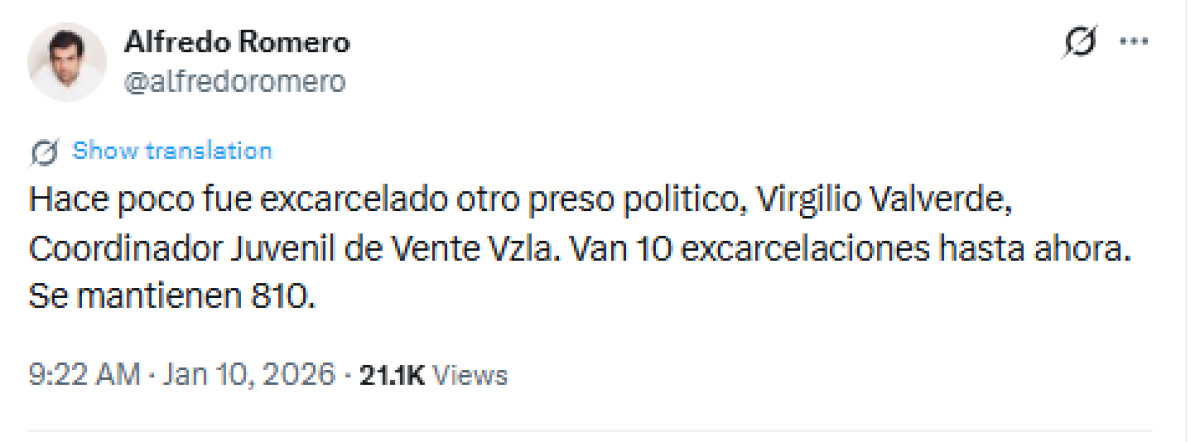This screenshot has height=442, width=1200.
Task: Click the Views label
Action: (x=473, y=375)
